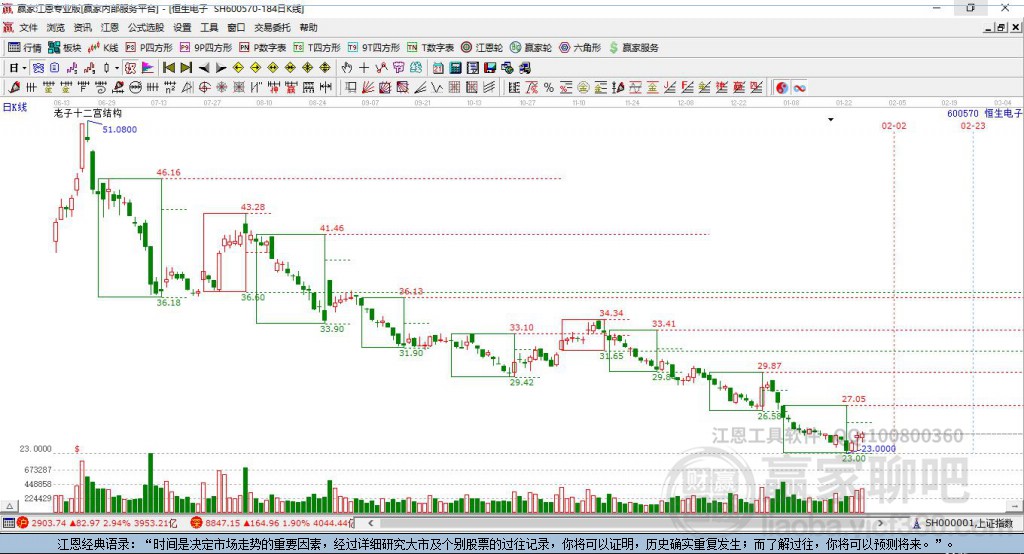Launch the 赢家轮 wheel tool
This screenshot has width=1024, height=554.
pos(531,48)
